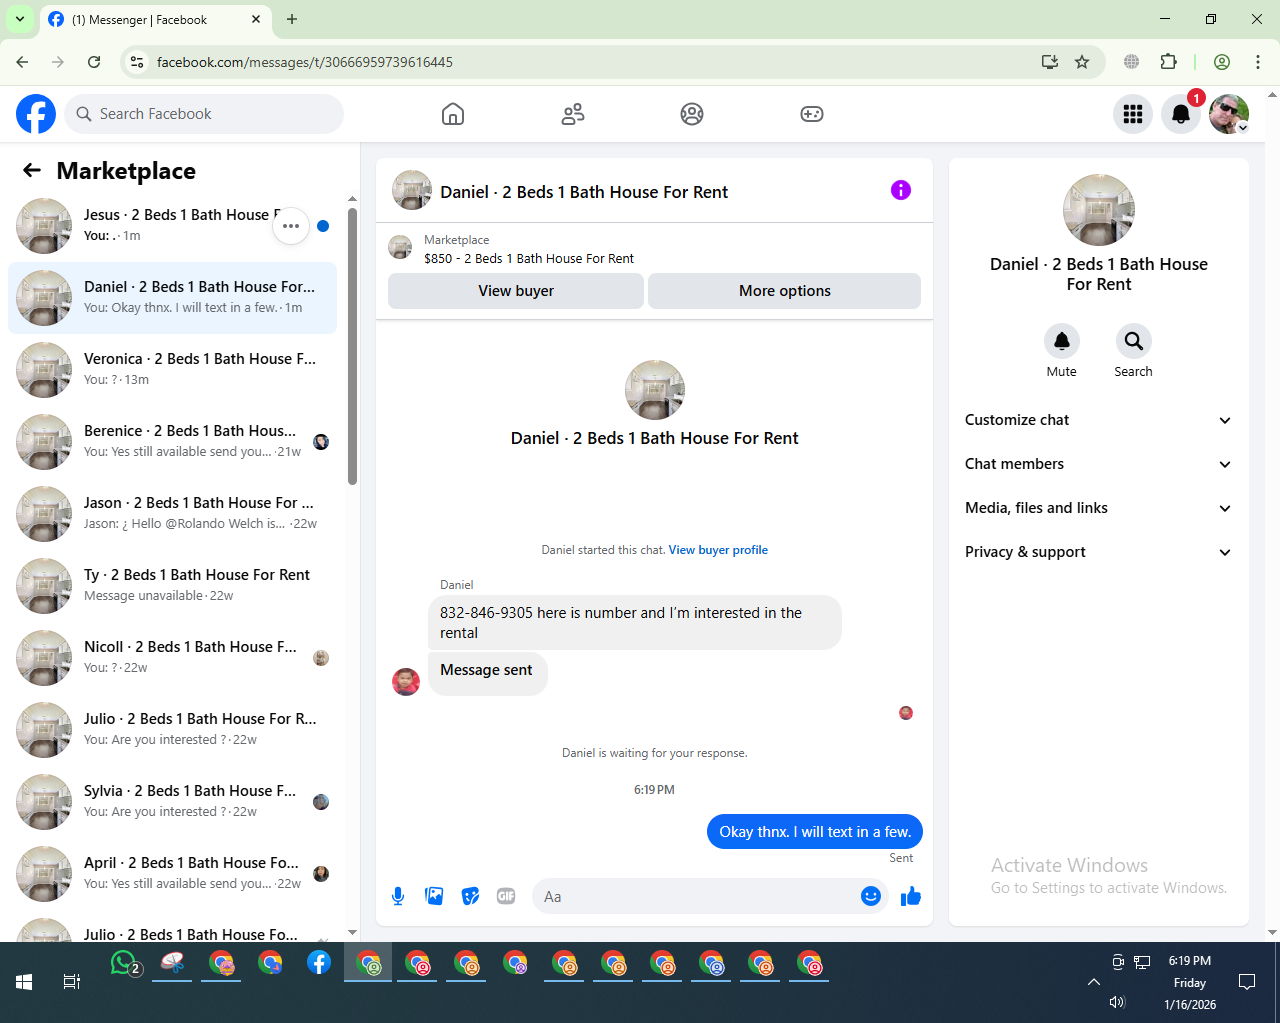Open the Sylvia conversation

[x=172, y=802]
